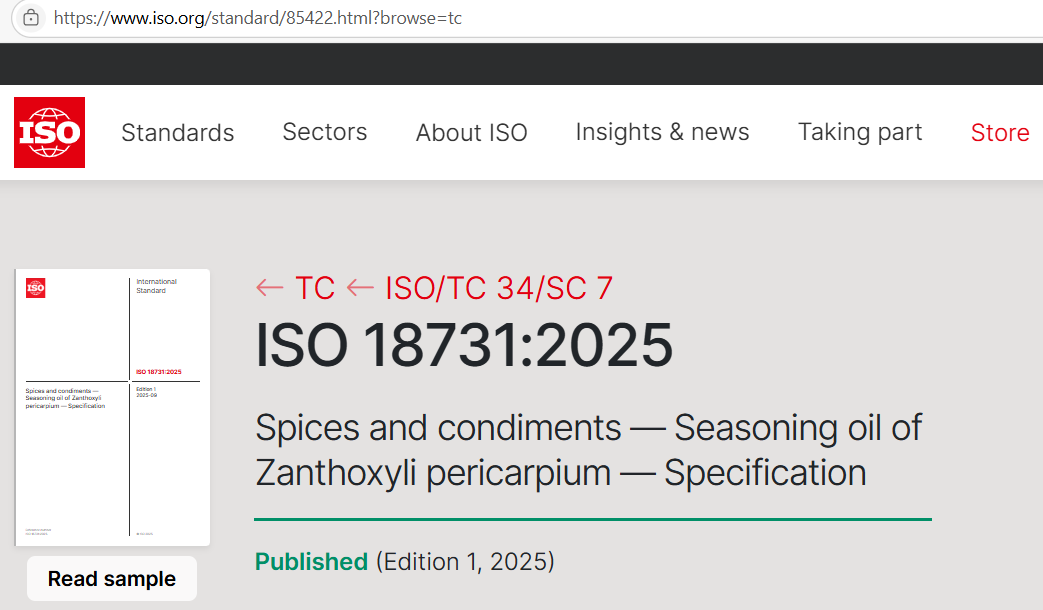Open the Sectors menu
The width and height of the screenshot is (1043, 610).
point(324,132)
